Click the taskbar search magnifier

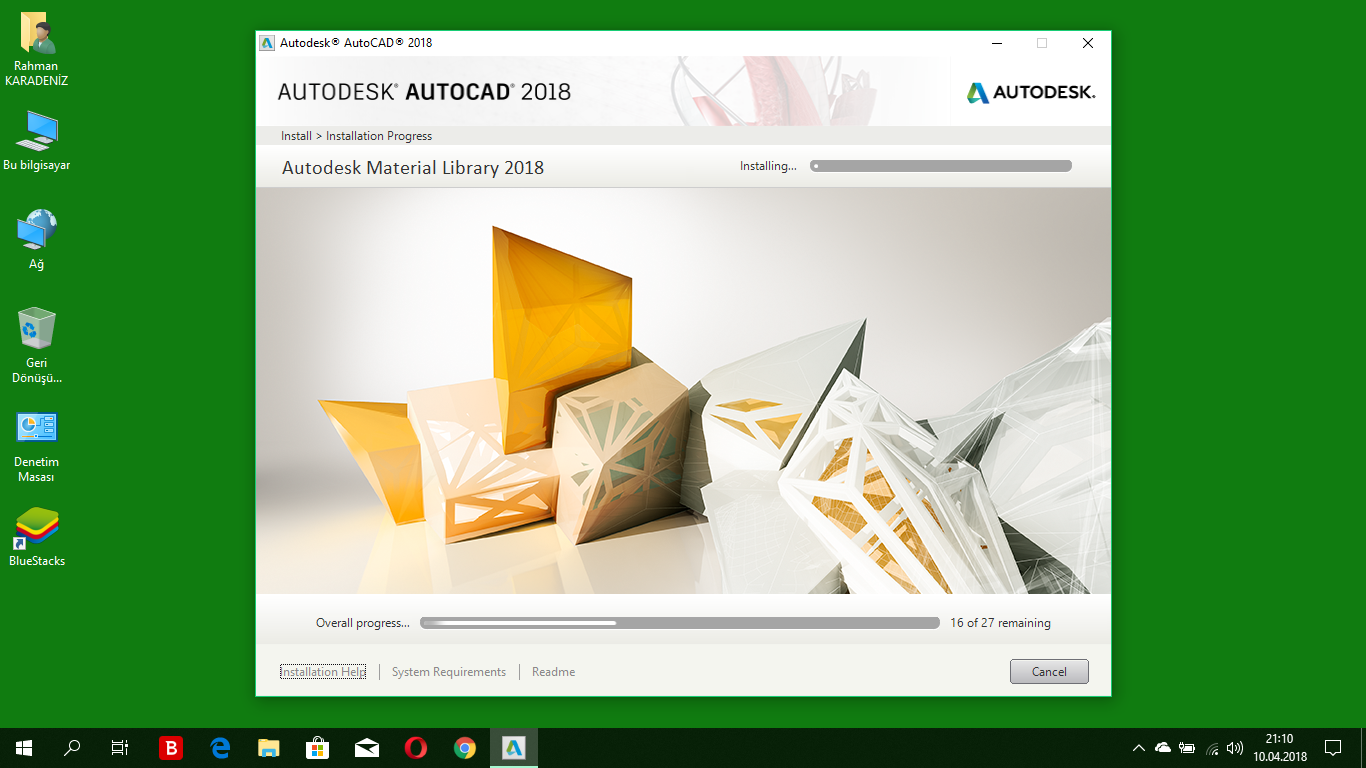pyautogui.click(x=72, y=748)
